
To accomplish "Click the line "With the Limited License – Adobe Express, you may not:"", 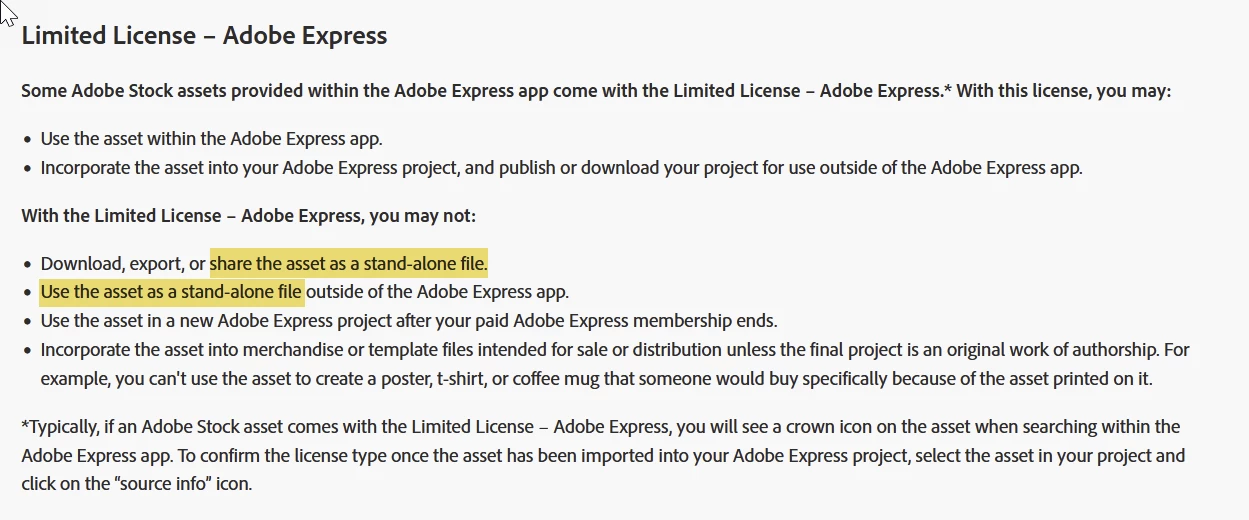I will tap(249, 215).
